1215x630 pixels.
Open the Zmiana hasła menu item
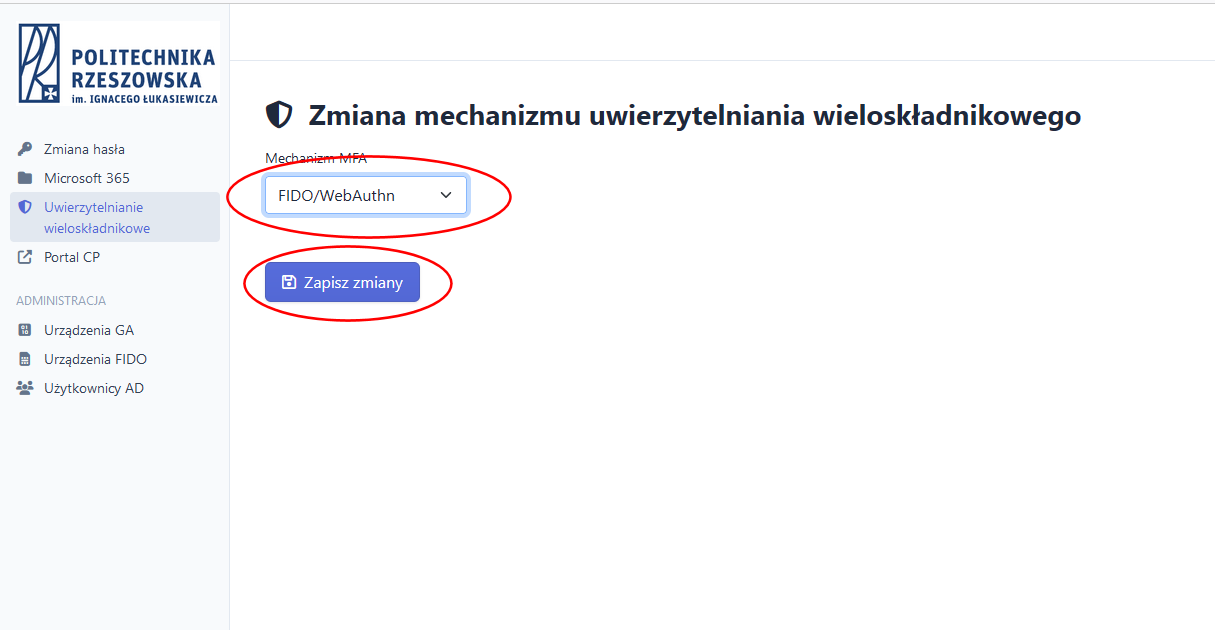(84, 149)
